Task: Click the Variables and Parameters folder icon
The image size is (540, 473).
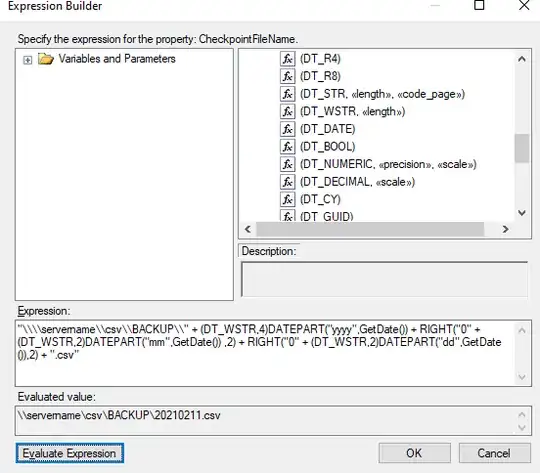Action: (45, 59)
